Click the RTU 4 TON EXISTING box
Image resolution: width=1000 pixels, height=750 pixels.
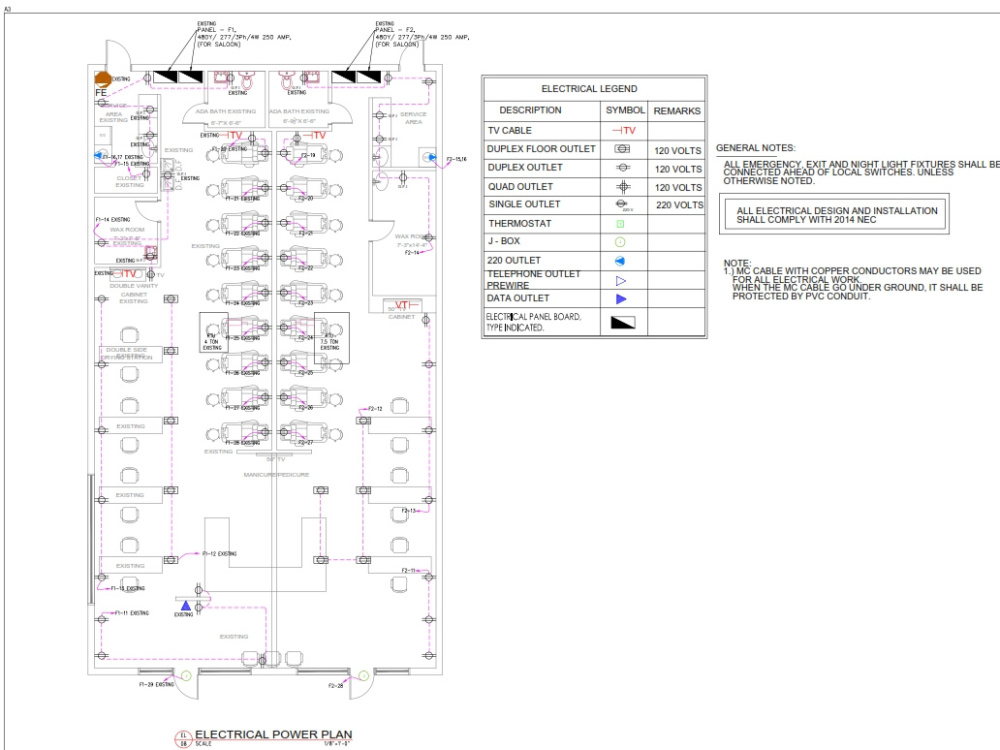[214, 332]
